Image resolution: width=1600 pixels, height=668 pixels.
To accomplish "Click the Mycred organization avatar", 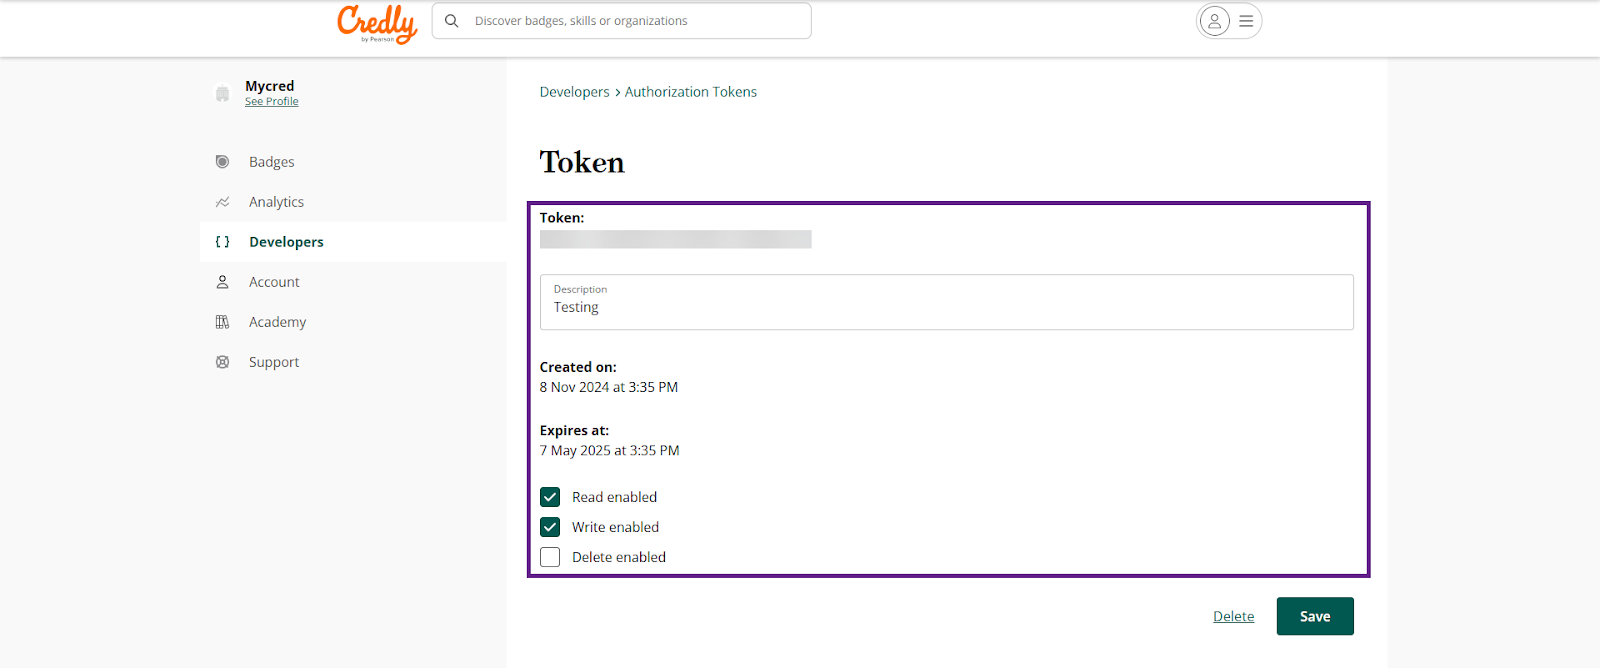I will (222, 94).
